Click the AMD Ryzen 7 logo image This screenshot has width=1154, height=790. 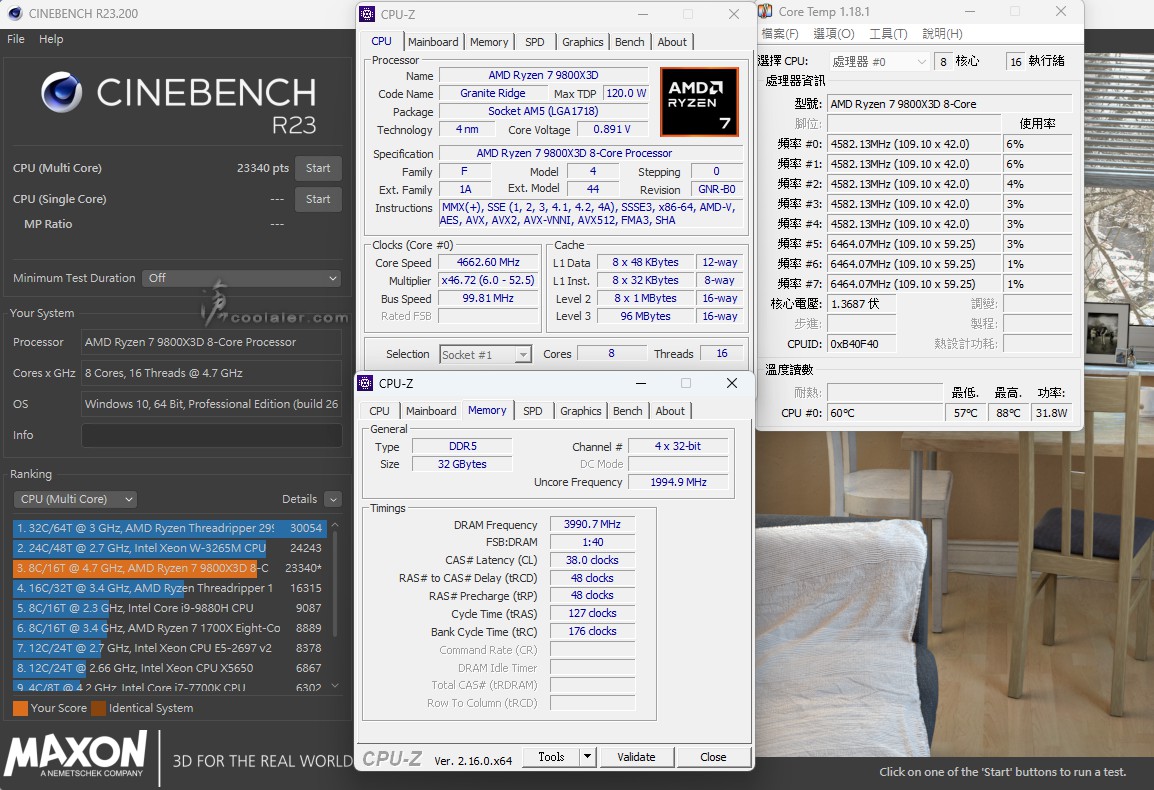click(x=699, y=102)
